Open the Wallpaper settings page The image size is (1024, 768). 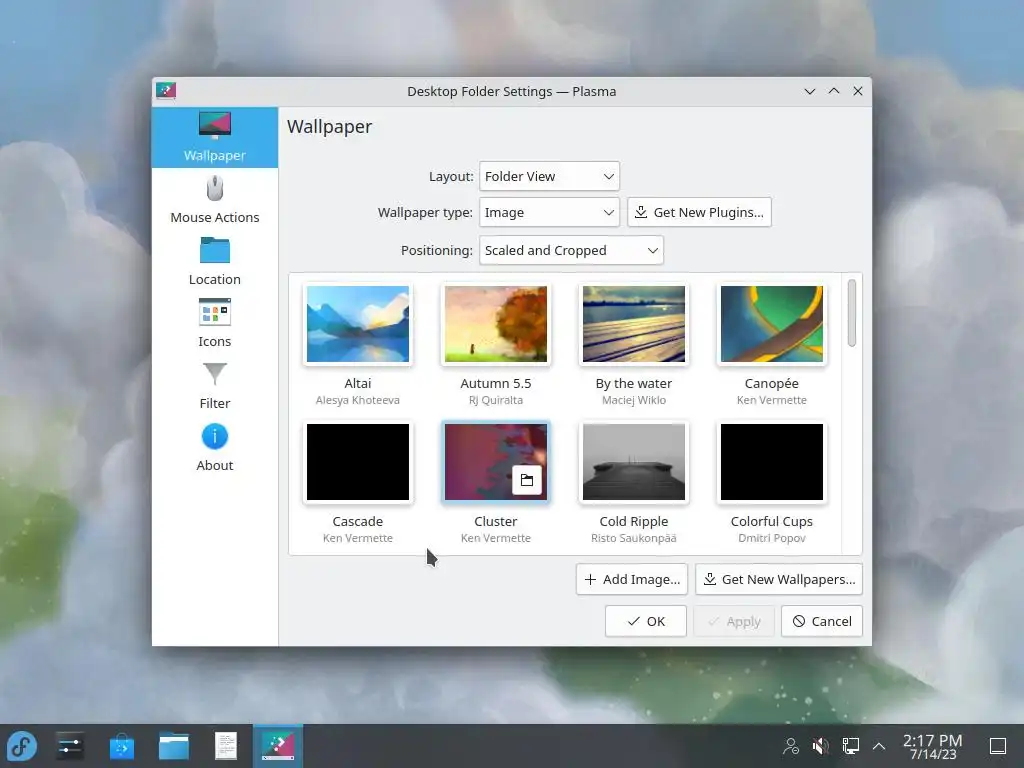(x=214, y=137)
